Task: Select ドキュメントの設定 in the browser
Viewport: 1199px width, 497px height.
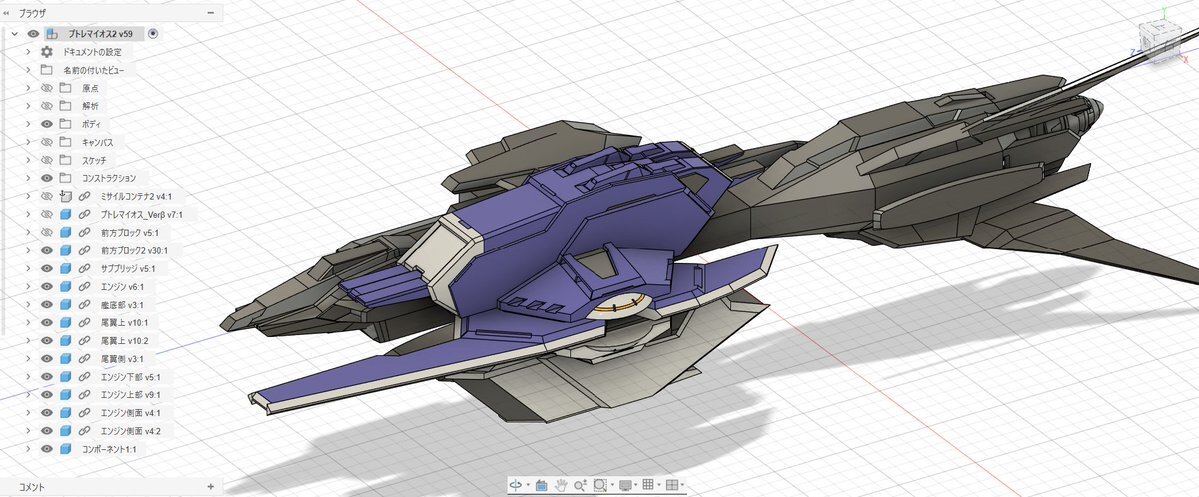Action: point(91,52)
